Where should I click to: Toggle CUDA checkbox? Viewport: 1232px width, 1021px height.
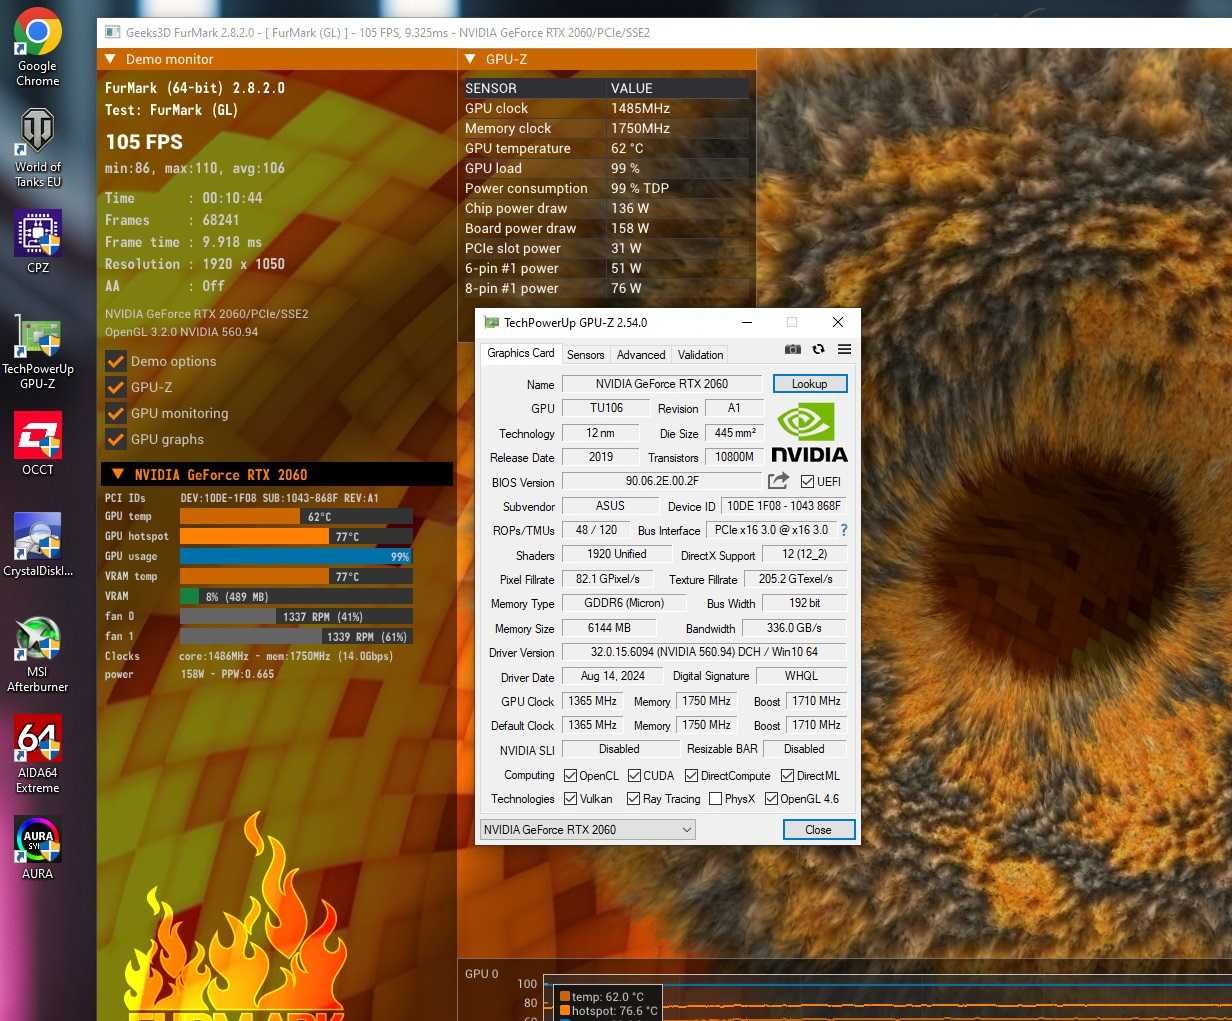click(x=634, y=775)
